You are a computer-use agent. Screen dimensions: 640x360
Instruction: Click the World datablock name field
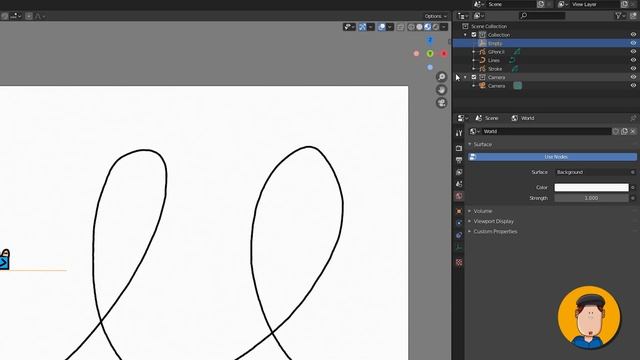(x=546, y=131)
